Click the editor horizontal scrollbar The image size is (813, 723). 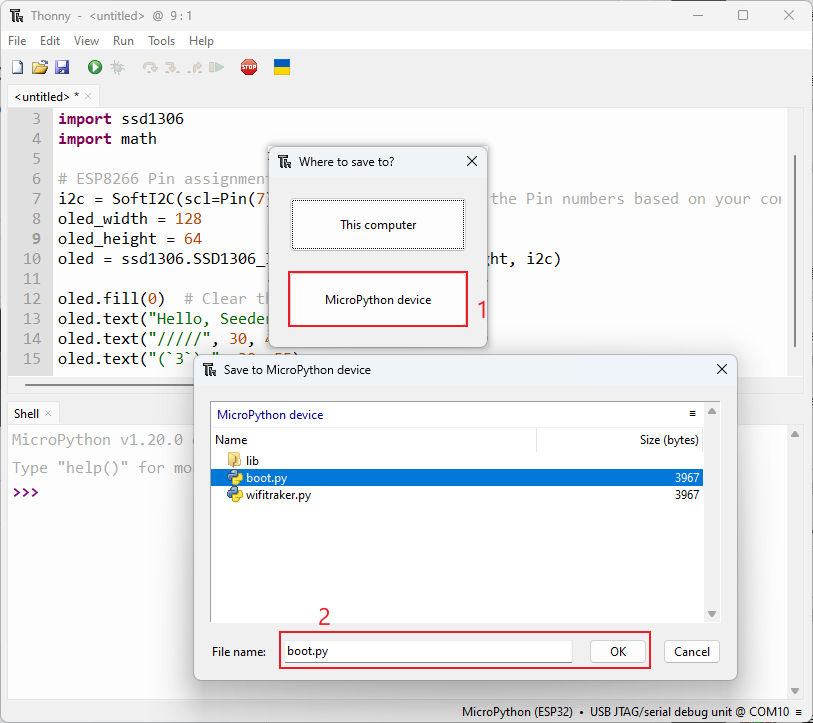(109, 385)
